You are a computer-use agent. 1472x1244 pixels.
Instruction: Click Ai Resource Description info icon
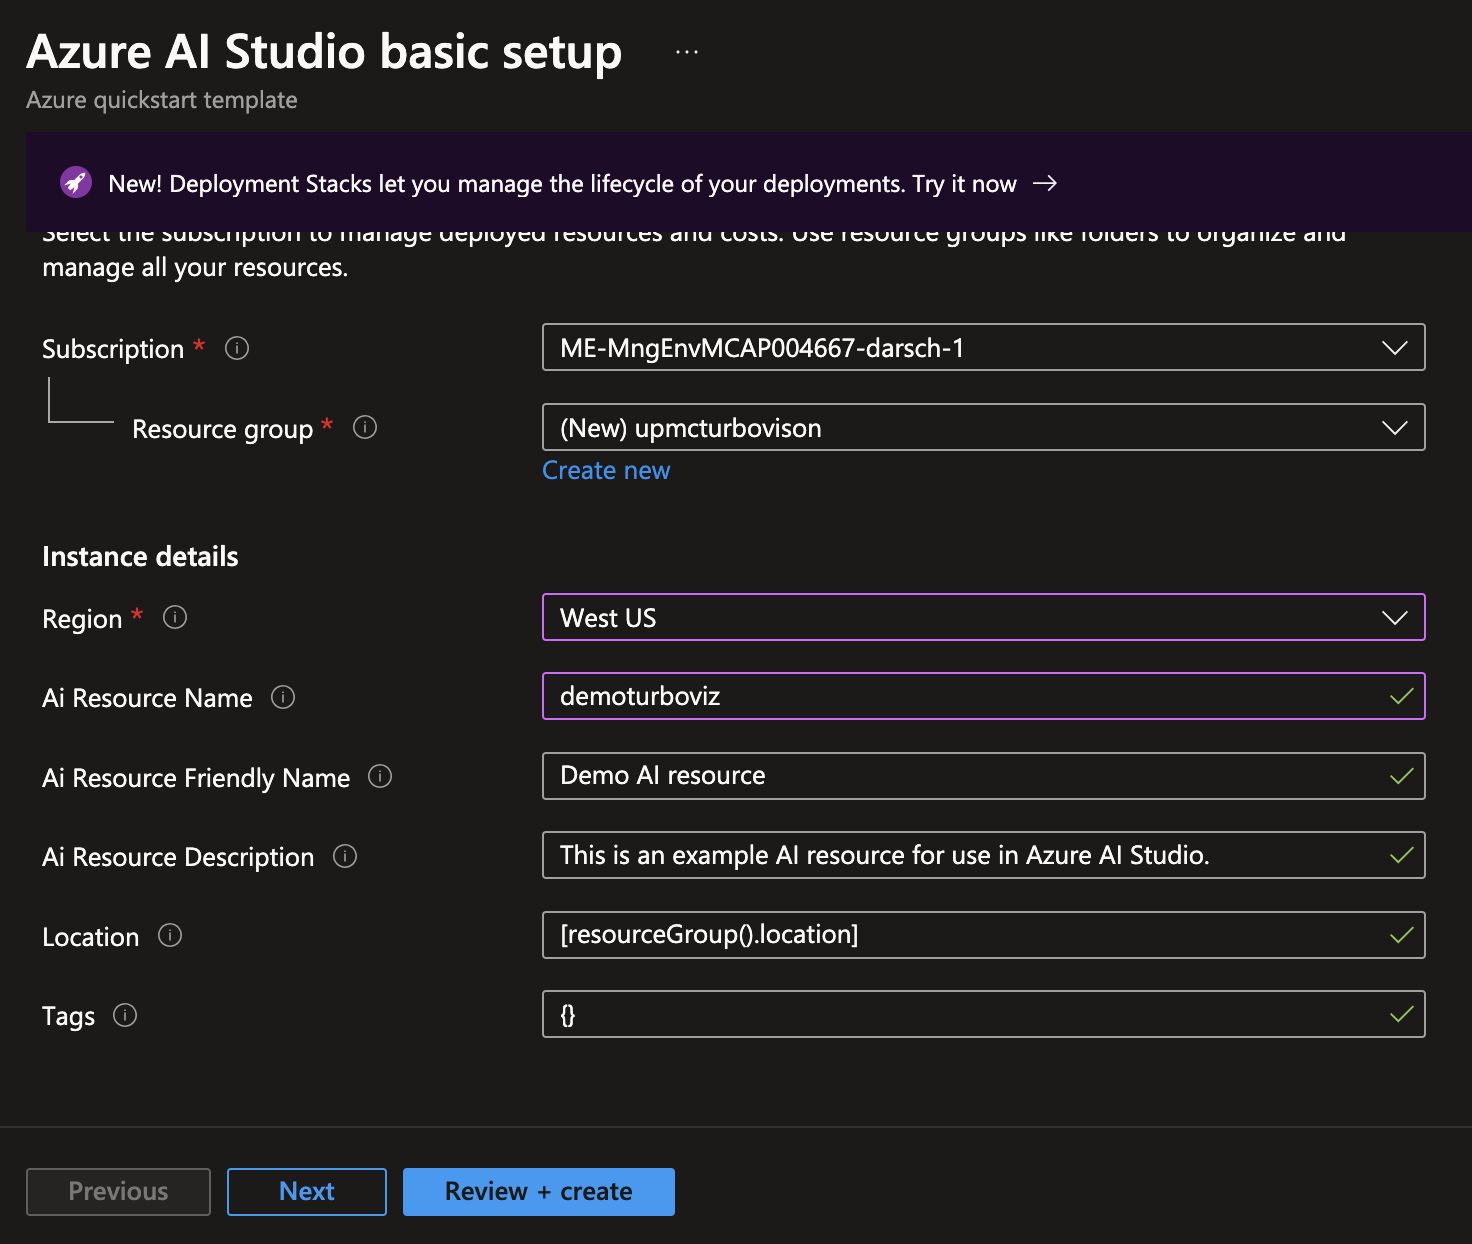click(x=345, y=856)
